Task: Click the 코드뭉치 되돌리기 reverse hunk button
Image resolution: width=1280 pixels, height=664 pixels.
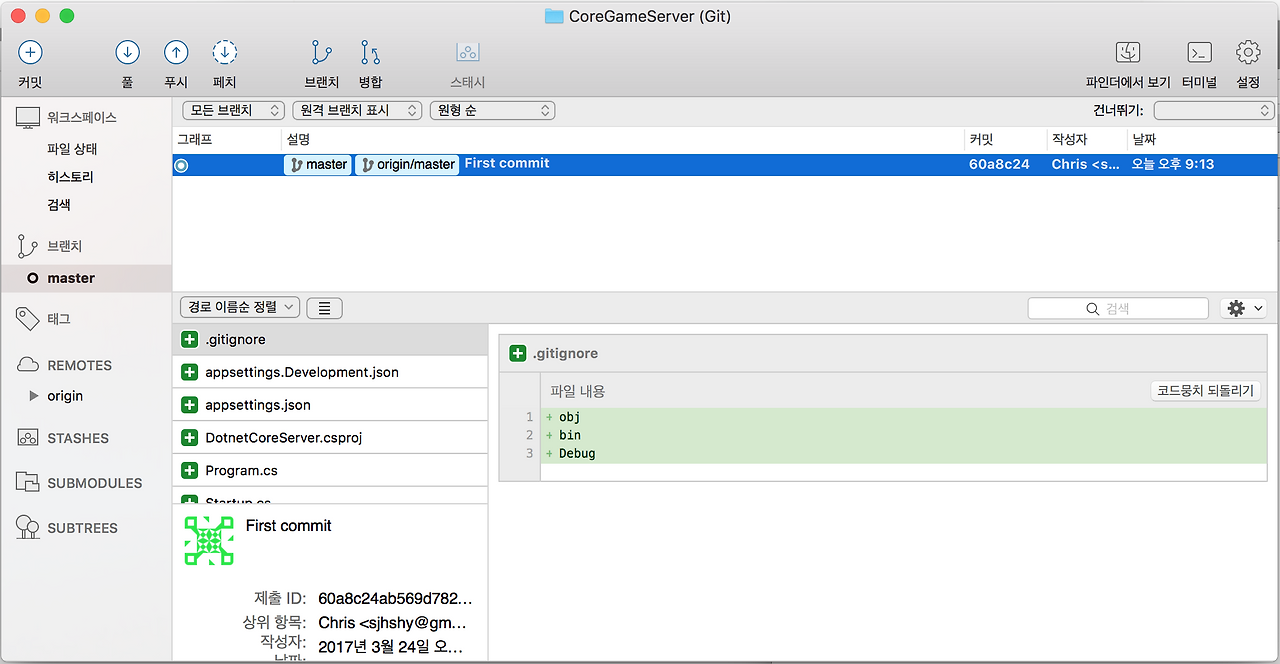Action: (x=1205, y=391)
